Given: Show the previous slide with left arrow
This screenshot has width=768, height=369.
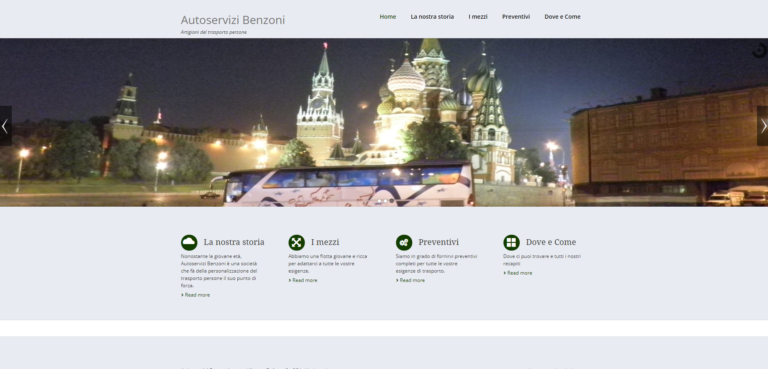Looking at the screenshot, I should click(x=5, y=126).
